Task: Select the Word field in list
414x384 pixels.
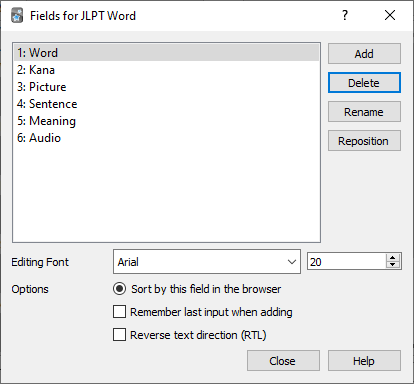Action: click(x=166, y=53)
